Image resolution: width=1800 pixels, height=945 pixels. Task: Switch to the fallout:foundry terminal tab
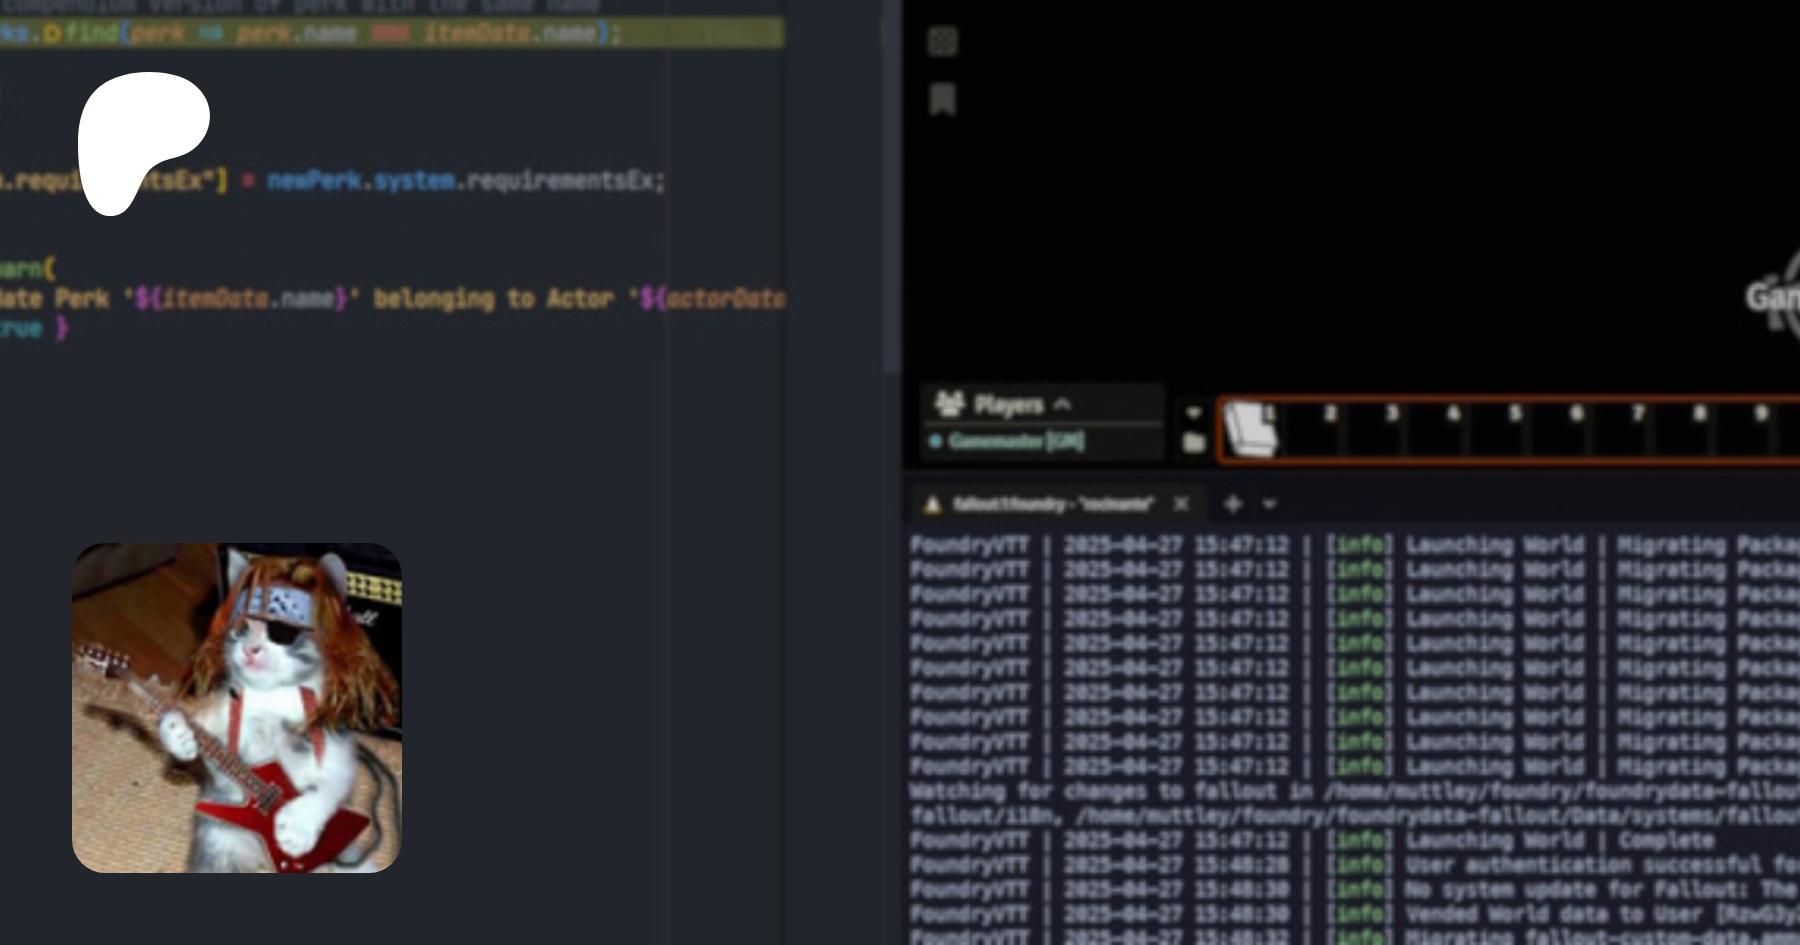1052,504
